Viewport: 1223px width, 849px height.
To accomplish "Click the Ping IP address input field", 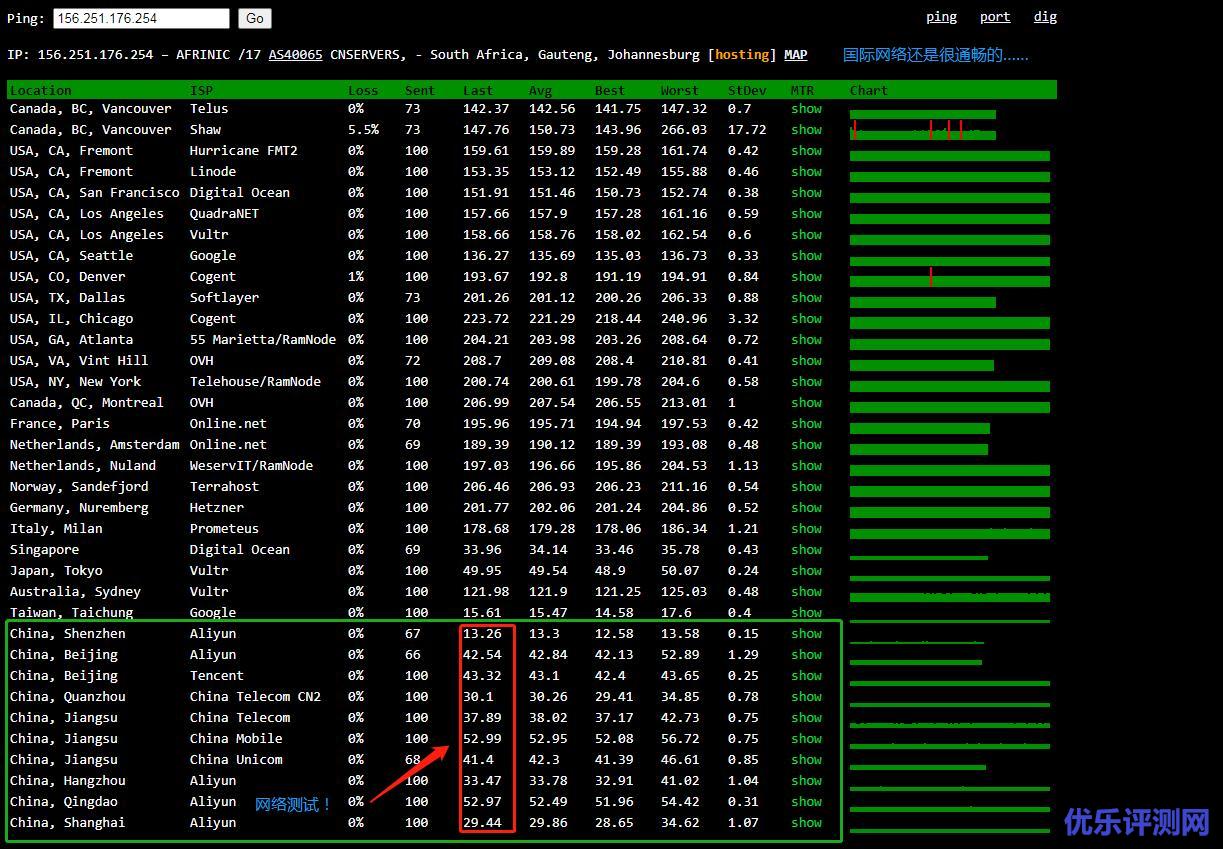I will pyautogui.click(x=141, y=18).
